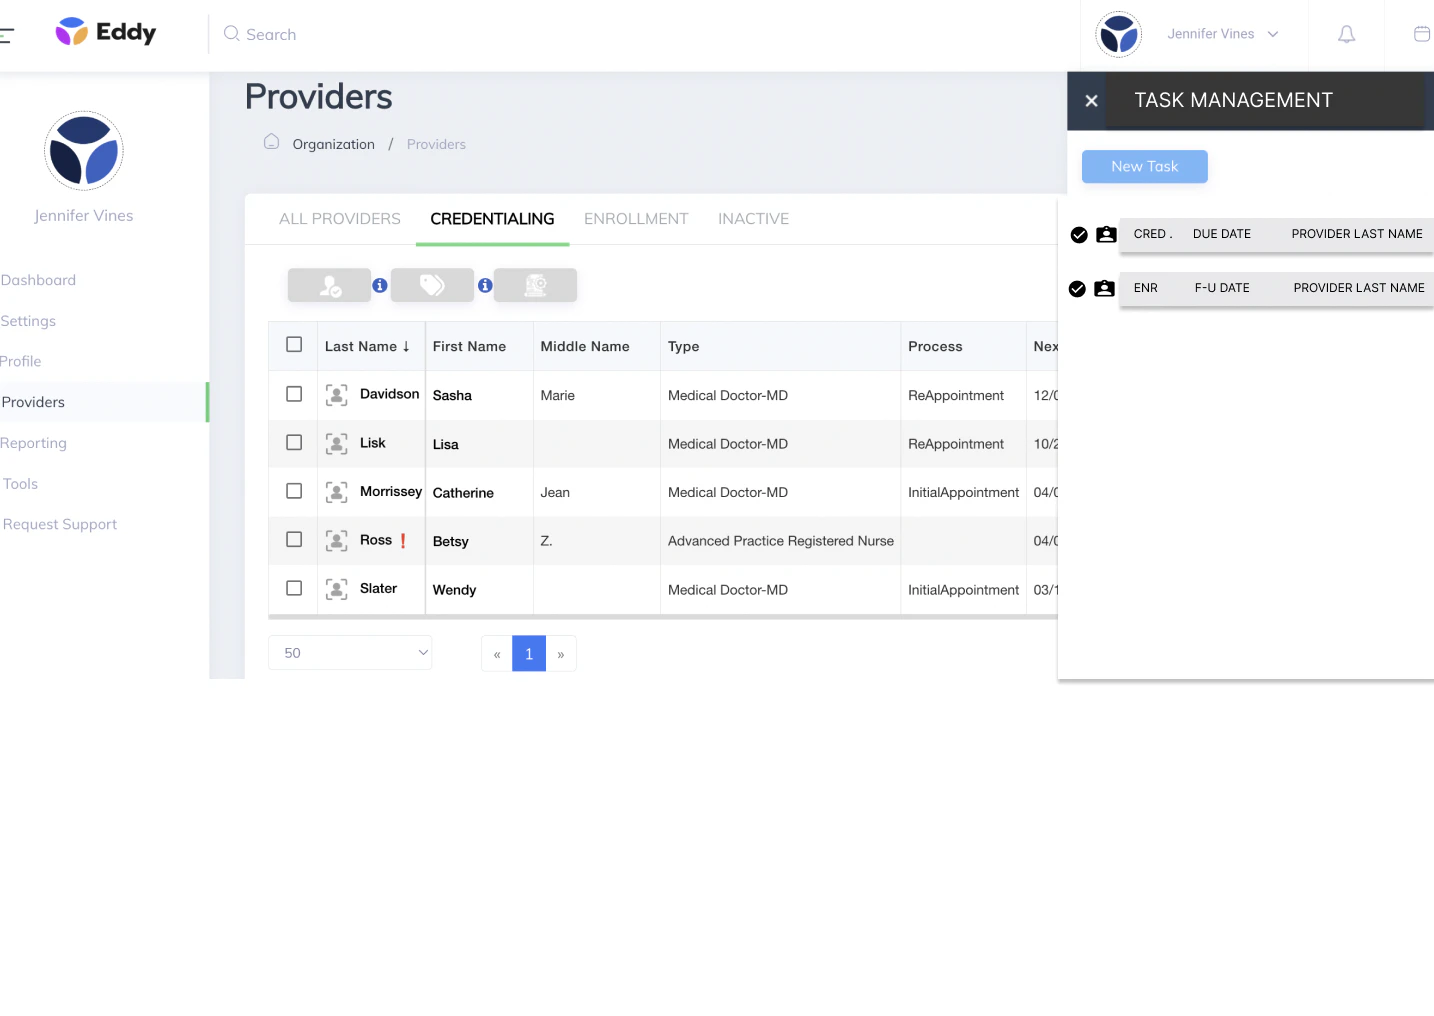Open the Reporting sidebar link
This screenshot has width=1434, height=1016.
click(34, 443)
